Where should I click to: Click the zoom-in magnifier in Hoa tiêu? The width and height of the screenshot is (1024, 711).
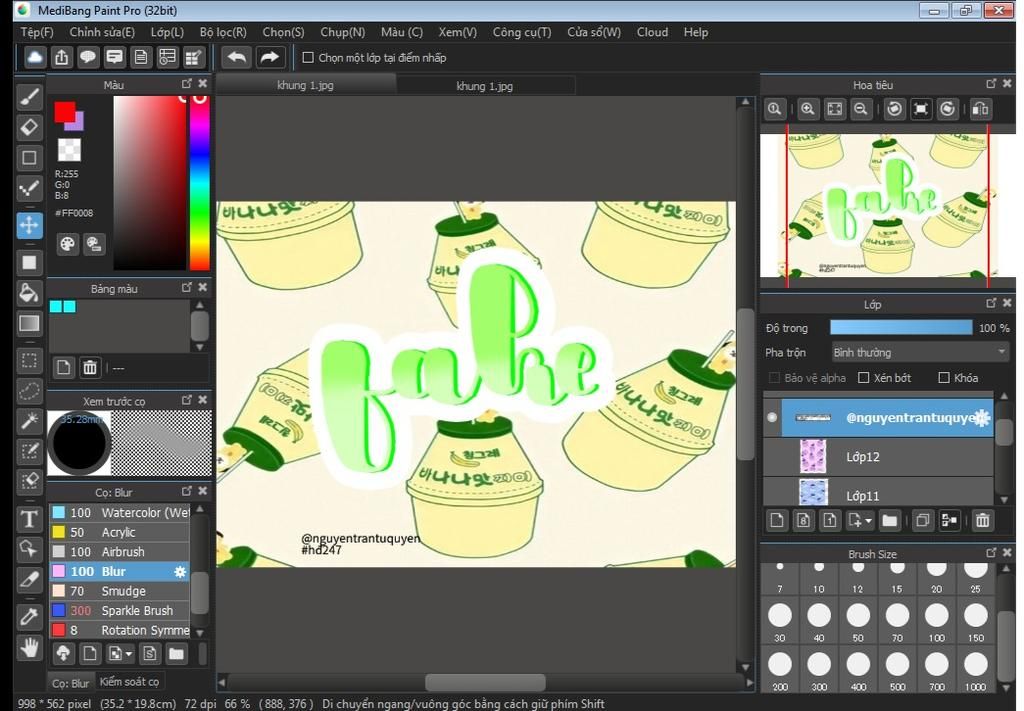(808, 109)
